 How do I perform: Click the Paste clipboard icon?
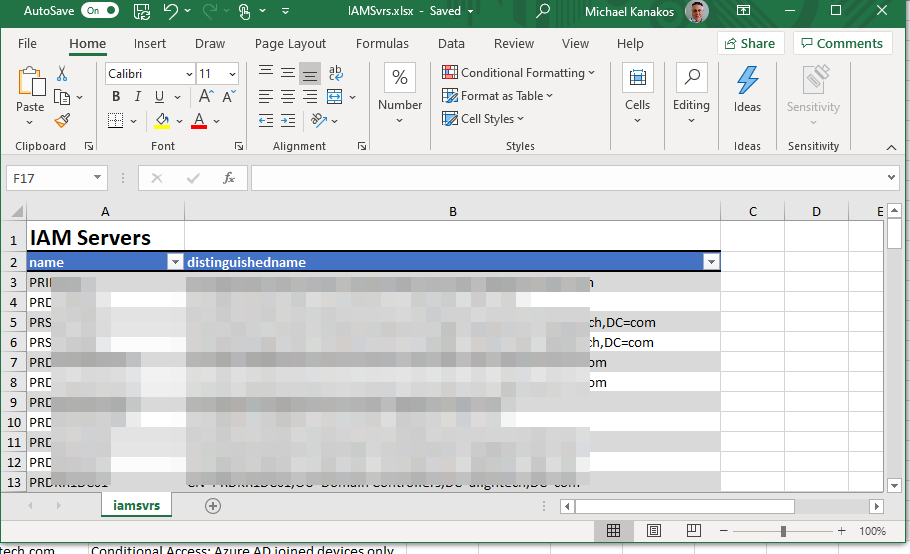click(31, 81)
